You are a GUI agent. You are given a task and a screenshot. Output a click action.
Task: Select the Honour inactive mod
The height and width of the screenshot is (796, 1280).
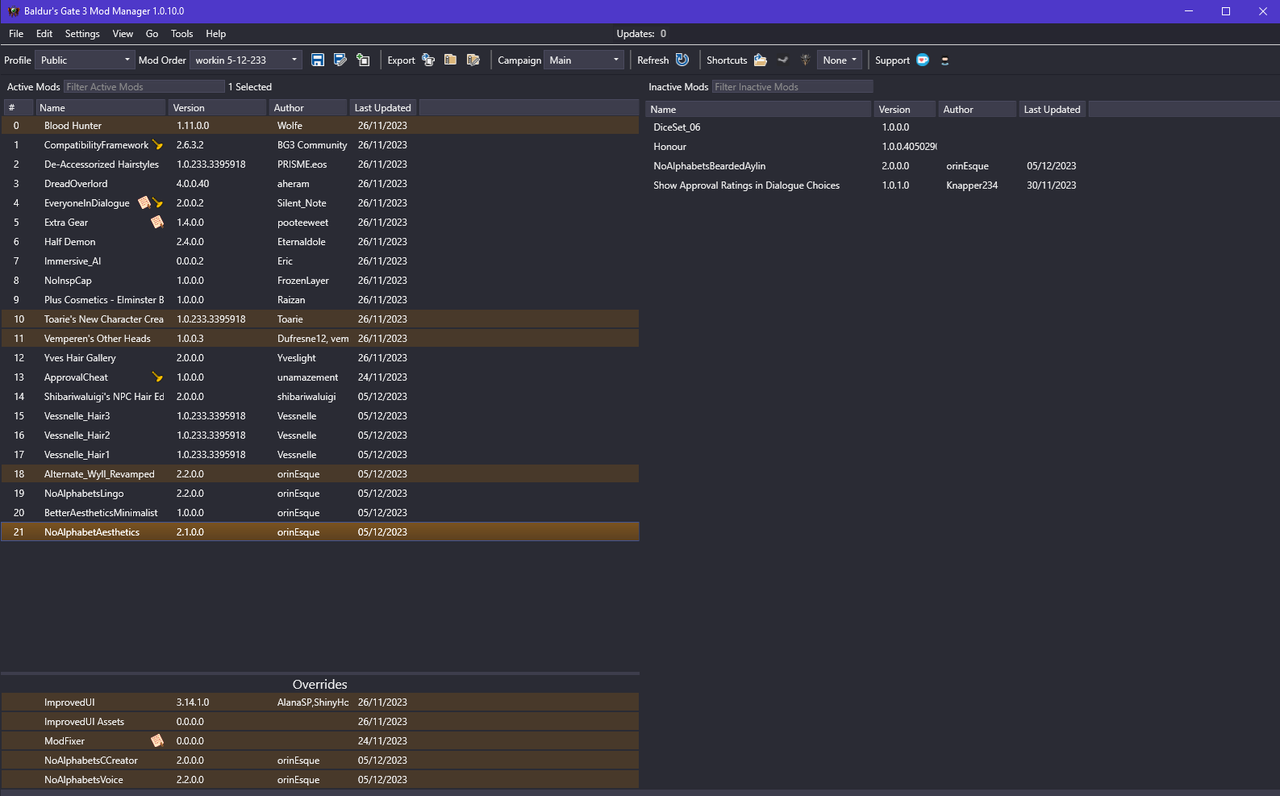(962, 147)
